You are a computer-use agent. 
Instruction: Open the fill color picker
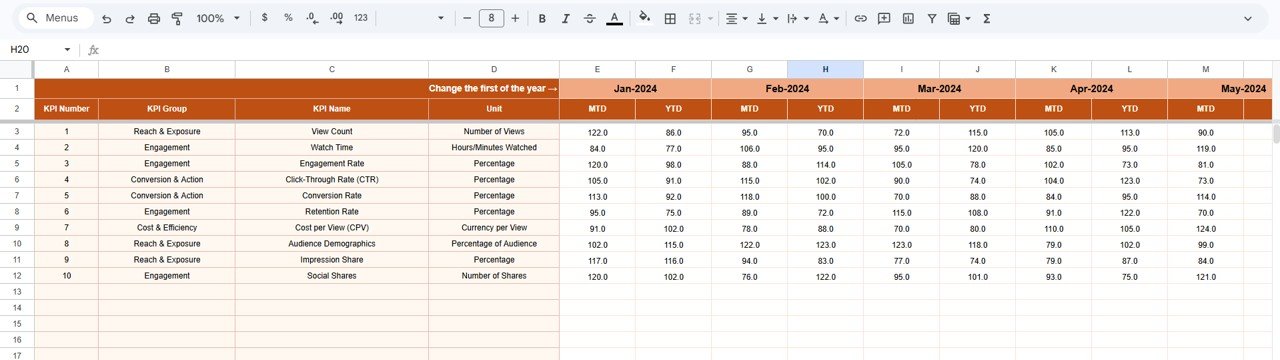tap(644, 18)
